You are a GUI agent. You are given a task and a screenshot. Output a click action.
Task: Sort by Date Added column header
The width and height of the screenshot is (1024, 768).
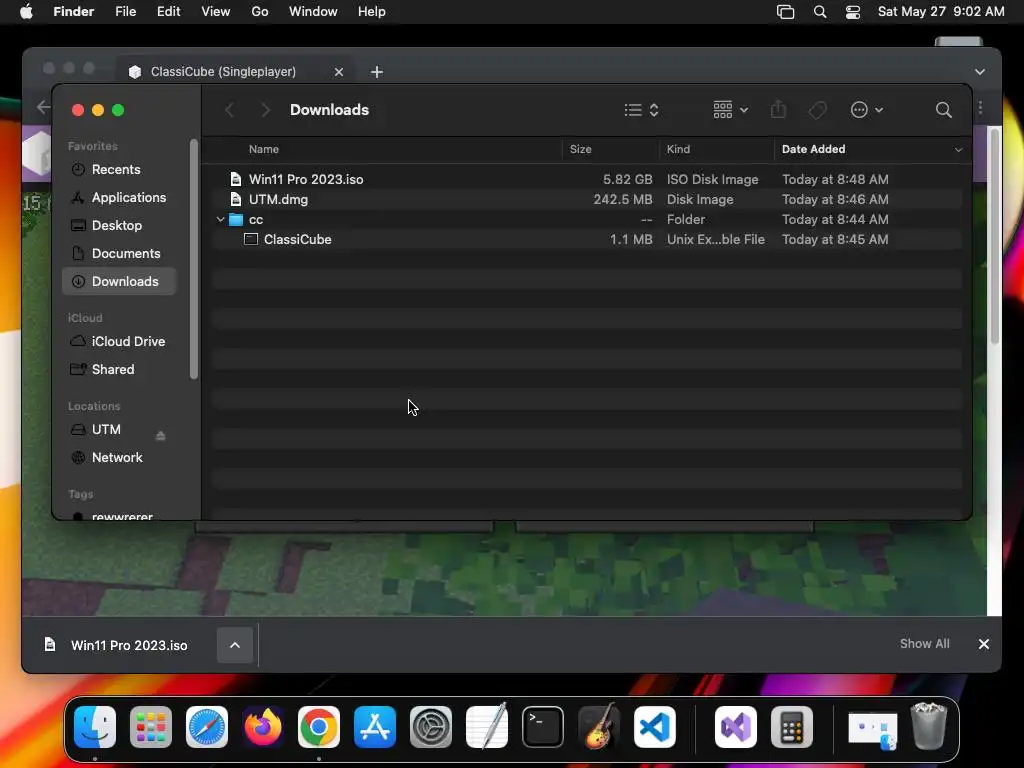coord(813,149)
